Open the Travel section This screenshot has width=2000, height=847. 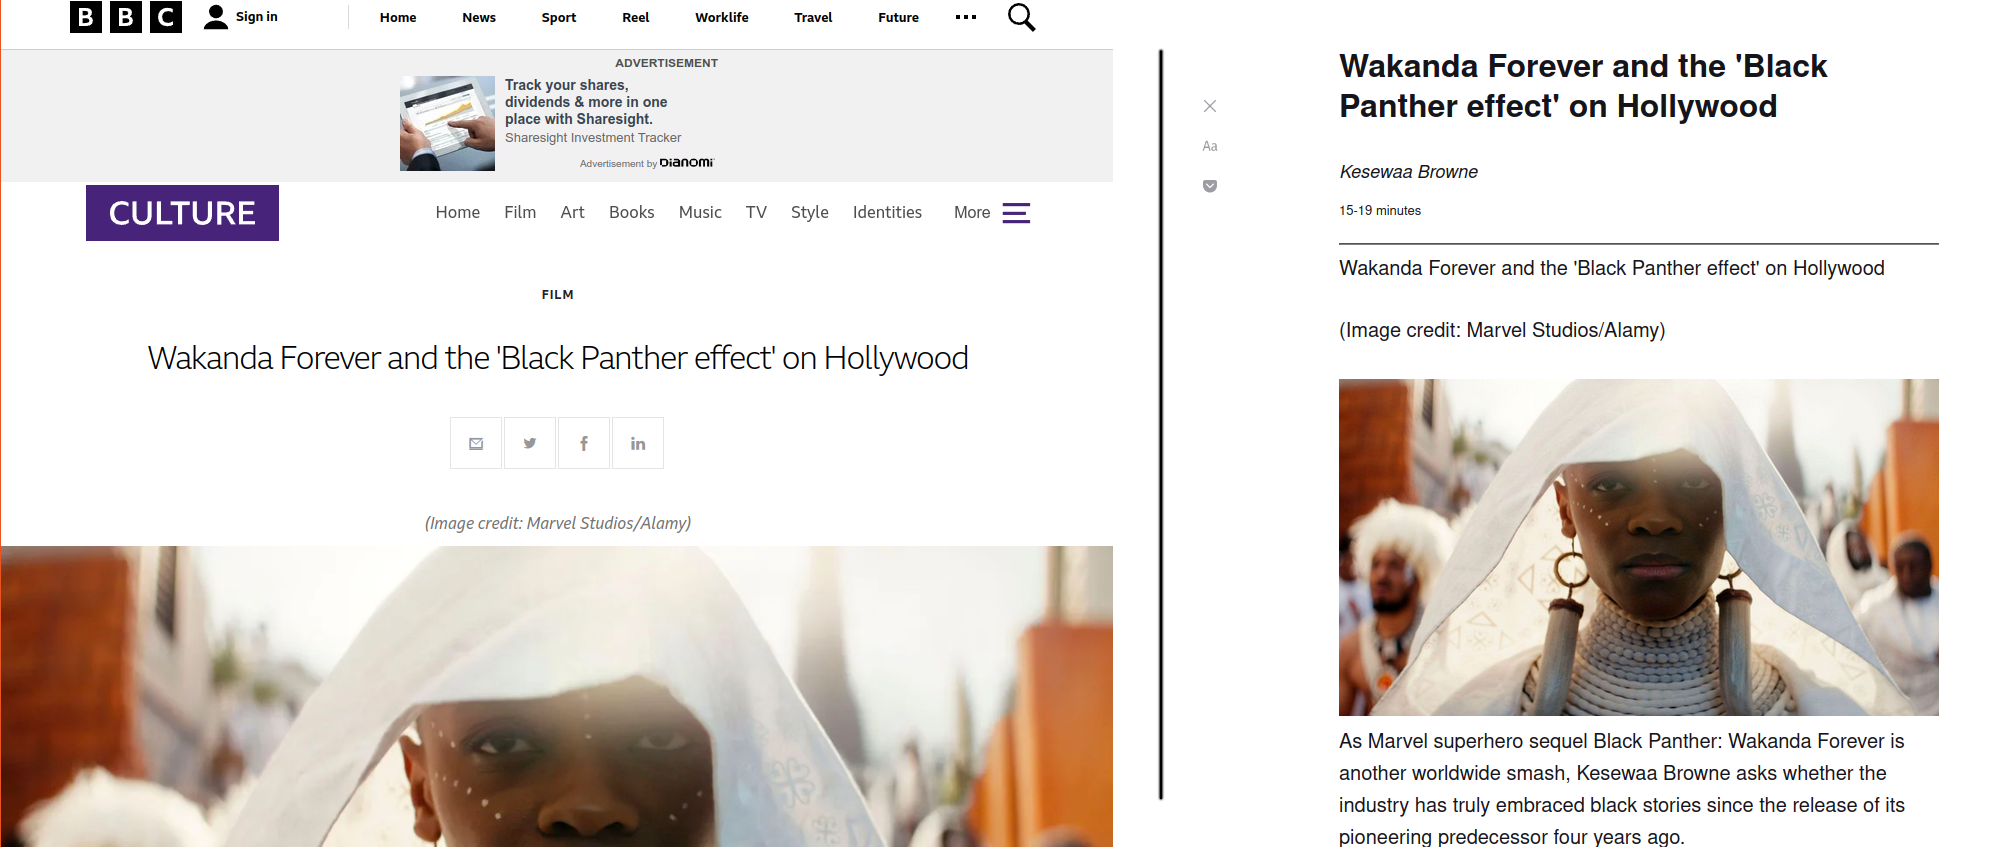tap(813, 18)
